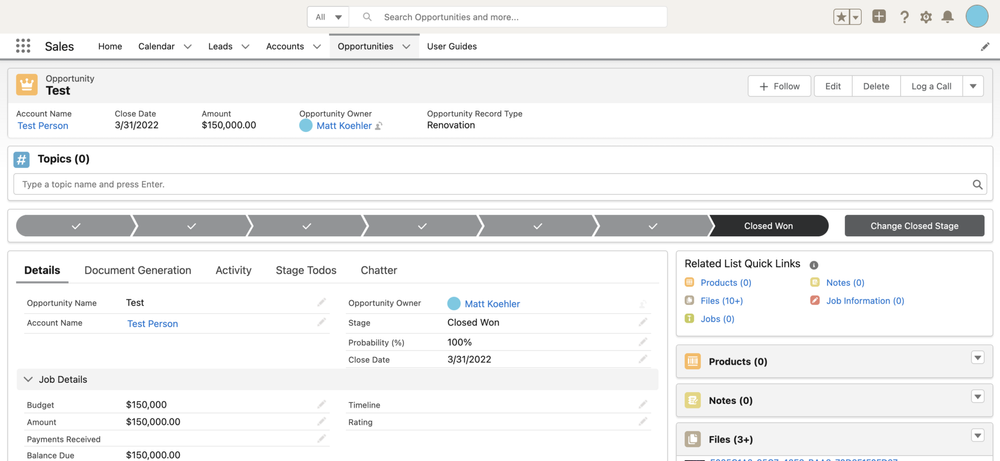Open the All search scope dropdown
Screen dimensions: 1000x461
328,17
